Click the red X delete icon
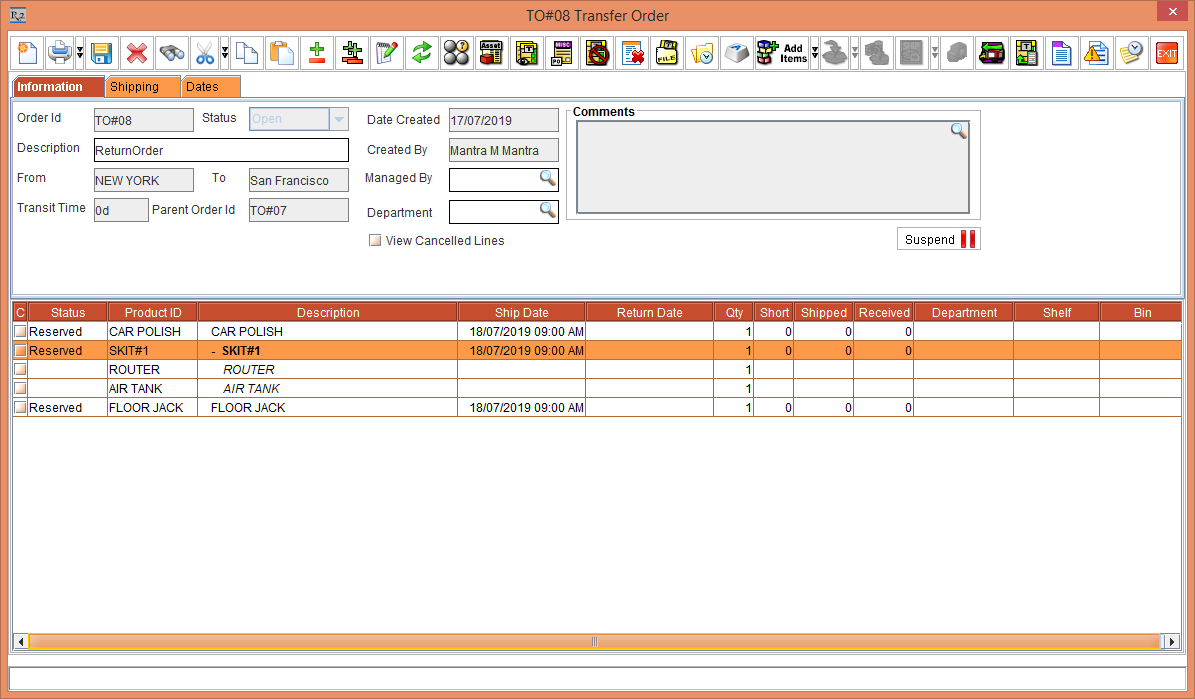This screenshot has width=1195, height=699. click(136, 53)
